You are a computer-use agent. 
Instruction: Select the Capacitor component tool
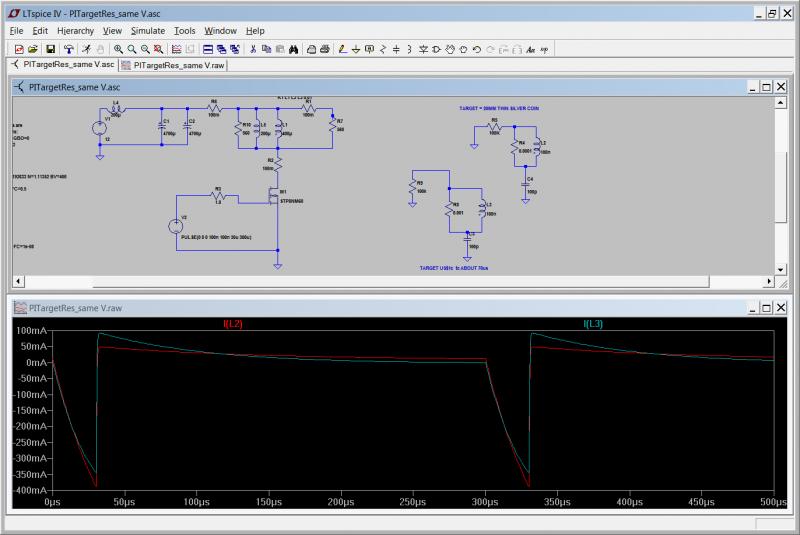pyautogui.click(x=397, y=49)
